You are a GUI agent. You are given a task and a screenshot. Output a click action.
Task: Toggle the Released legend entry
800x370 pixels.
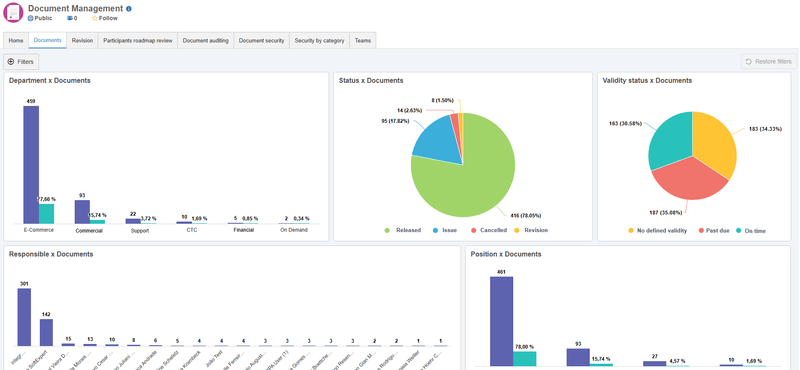[x=403, y=230]
